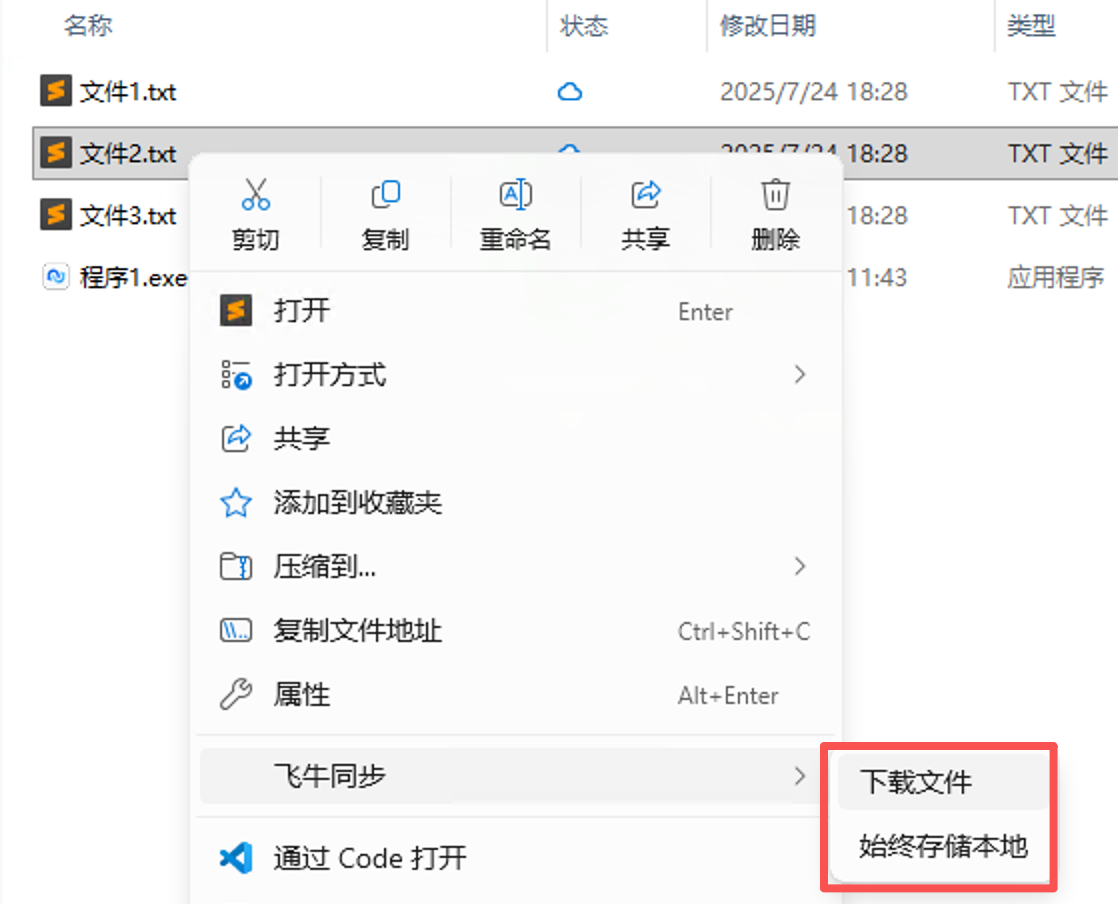Expand the 打开方式 submenu arrow
Screen dimensions: 1118x904
(x=800, y=374)
